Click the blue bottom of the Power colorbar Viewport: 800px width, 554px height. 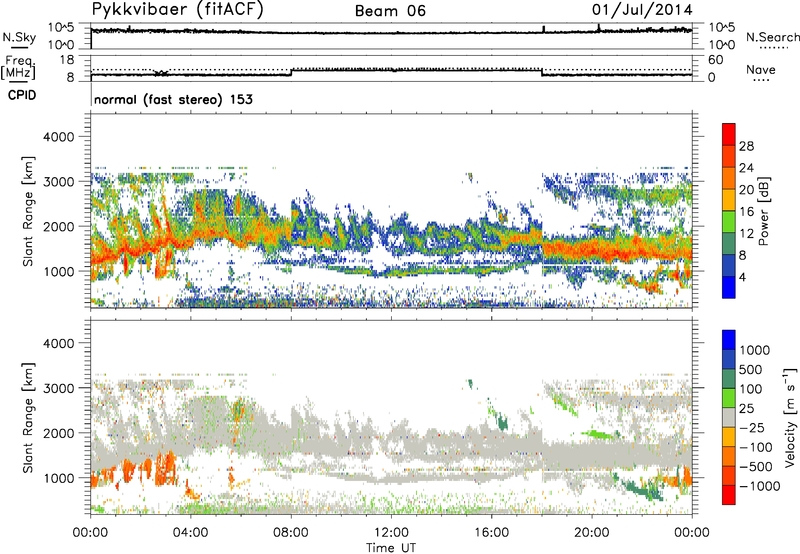coord(729,287)
